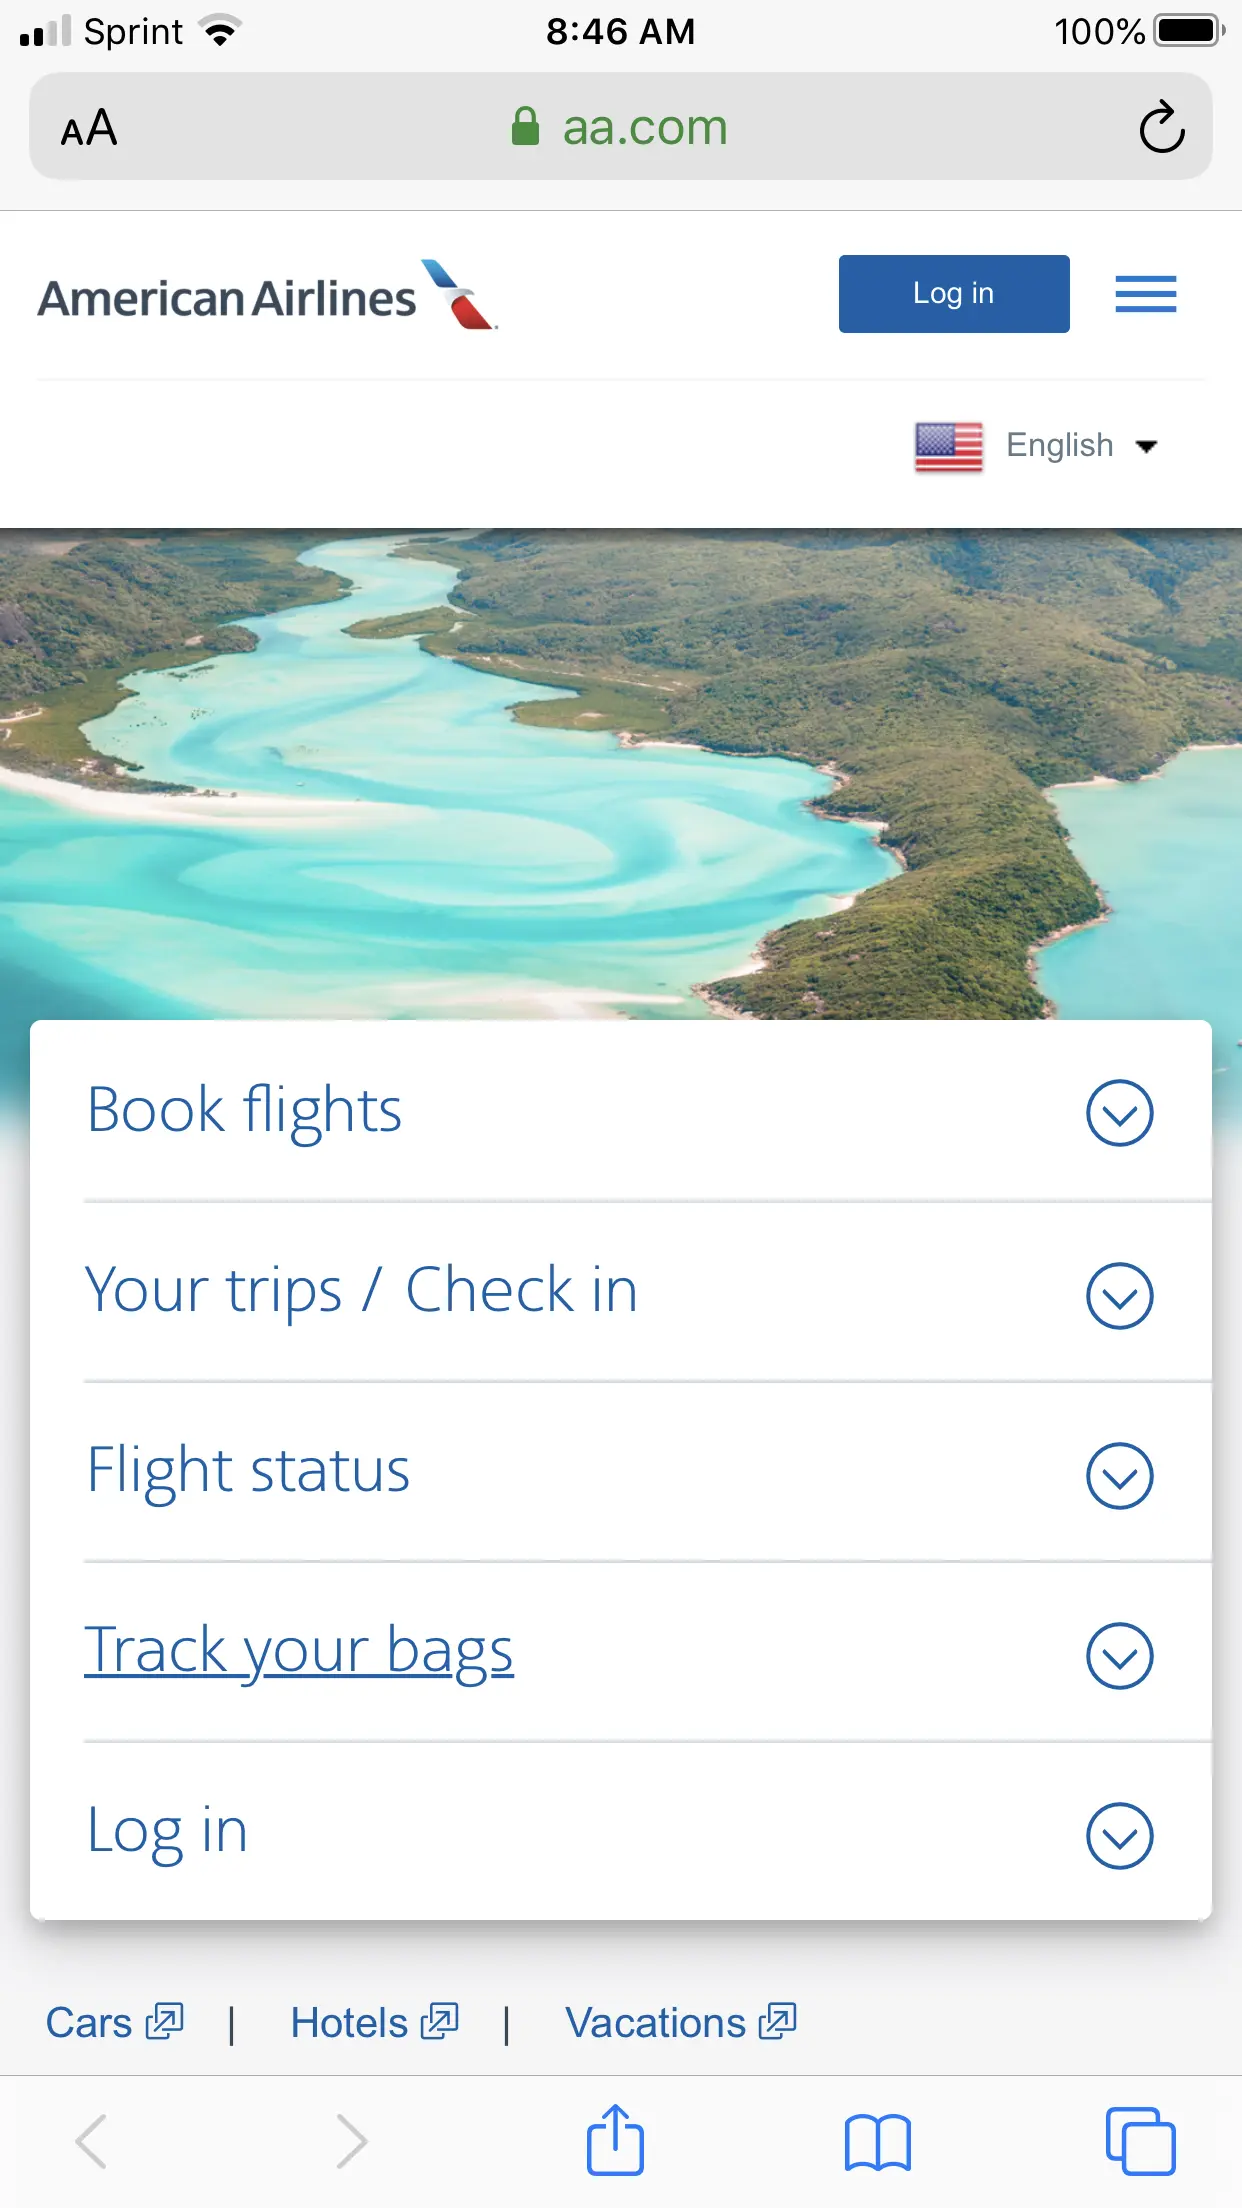Expand the Flight status section
The height and width of the screenshot is (2208, 1242).
[1119, 1475]
